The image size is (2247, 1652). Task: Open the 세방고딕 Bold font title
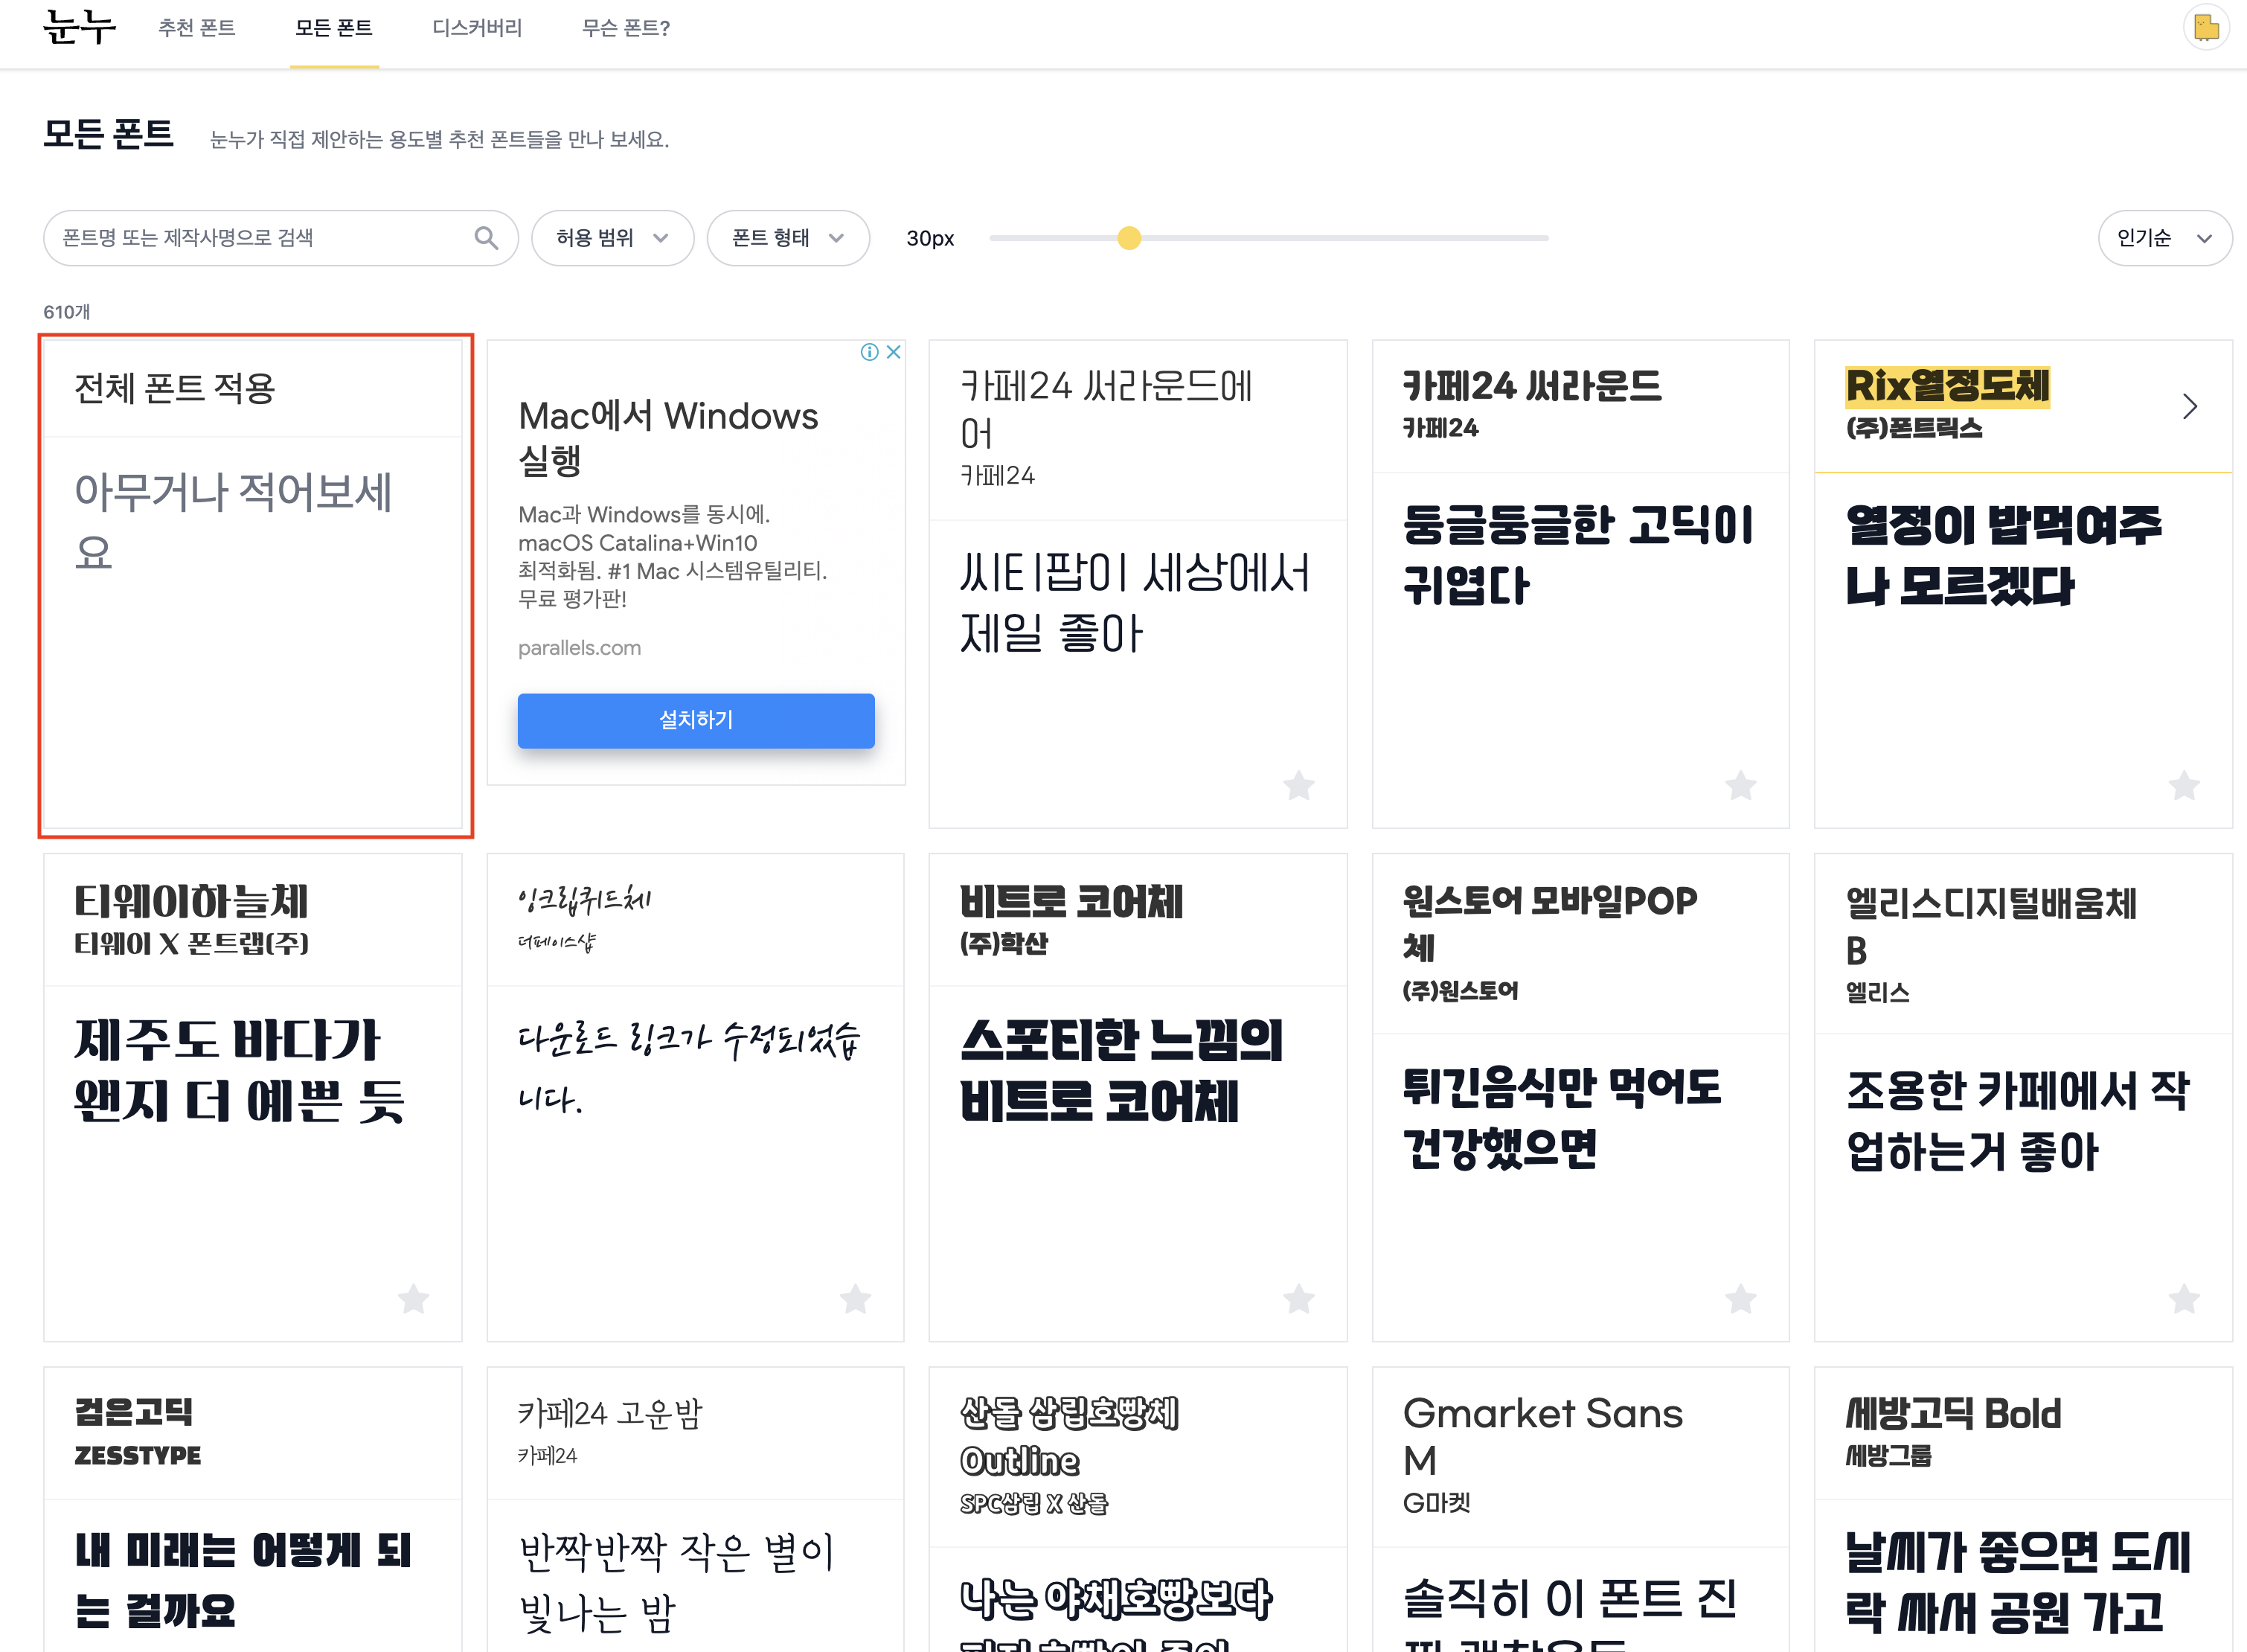(x=1953, y=1413)
